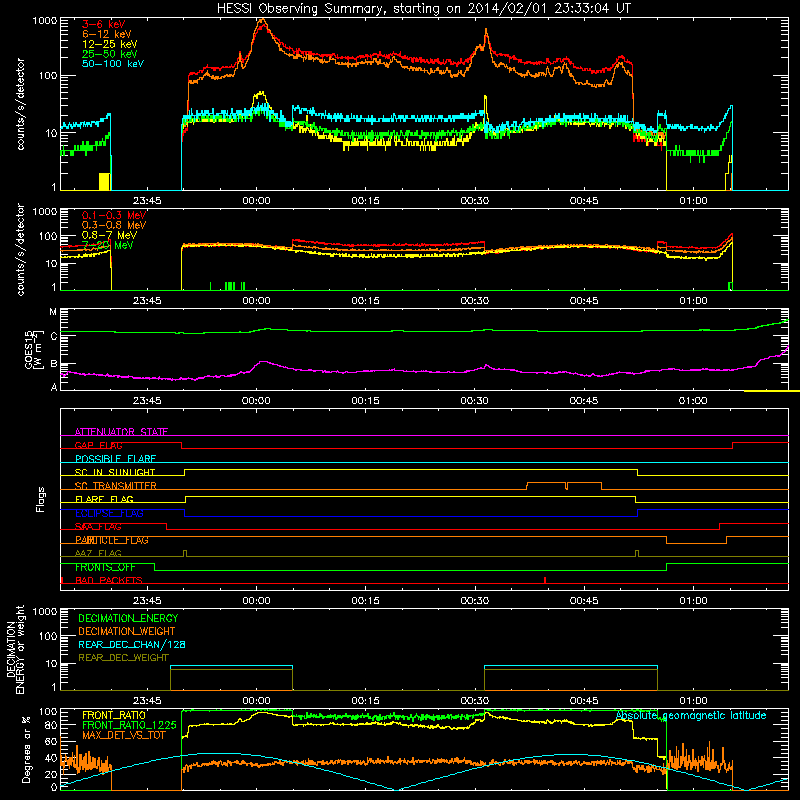Click the SAA_FLAG label

point(98,527)
